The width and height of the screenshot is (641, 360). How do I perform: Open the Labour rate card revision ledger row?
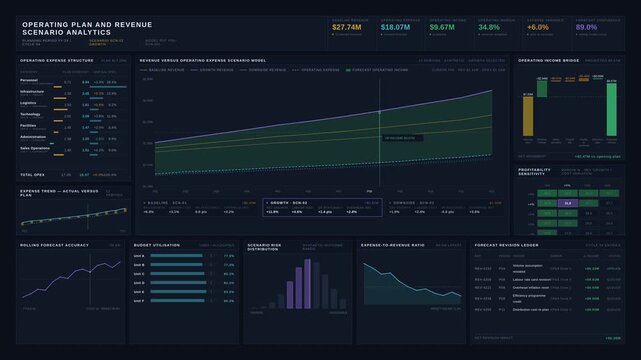click(x=547, y=280)
